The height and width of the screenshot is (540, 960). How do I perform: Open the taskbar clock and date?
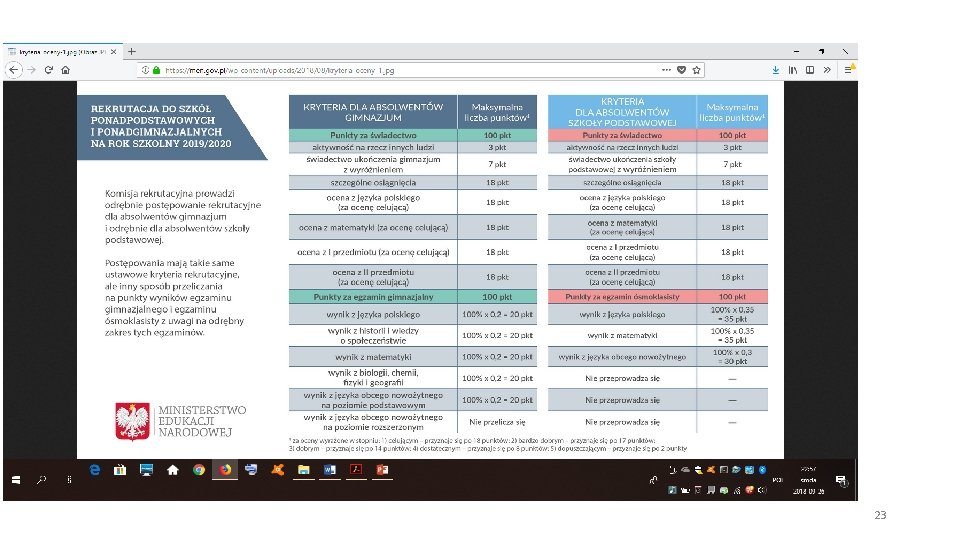tap(808, 480)
